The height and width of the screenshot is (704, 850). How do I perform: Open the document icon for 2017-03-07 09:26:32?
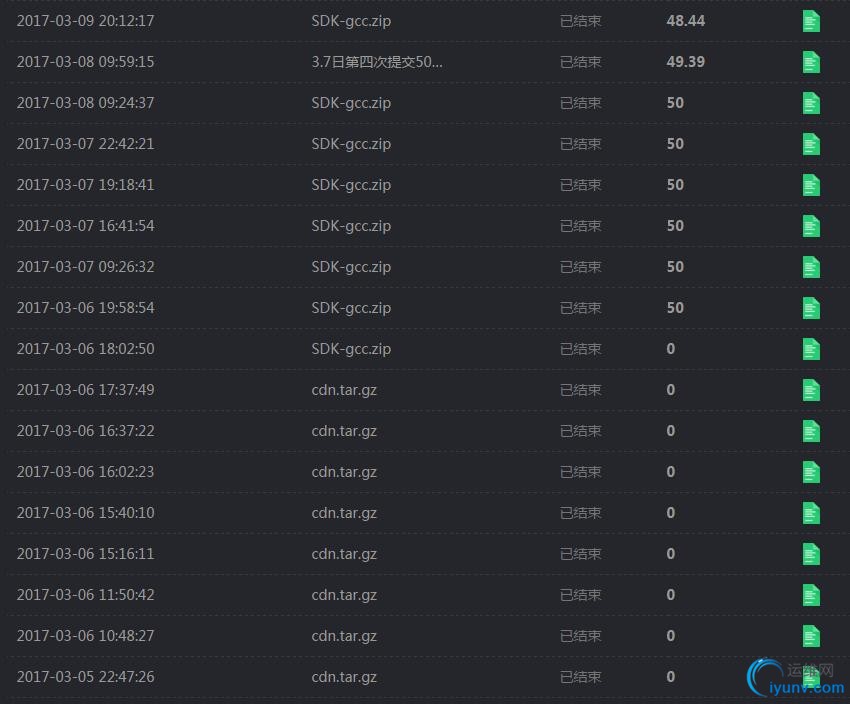[x=811, y=267]
